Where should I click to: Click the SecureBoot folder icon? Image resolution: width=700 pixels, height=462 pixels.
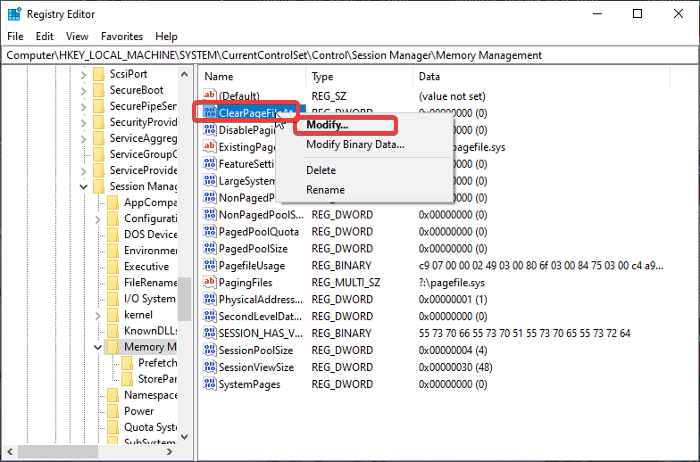coord(98,90)
